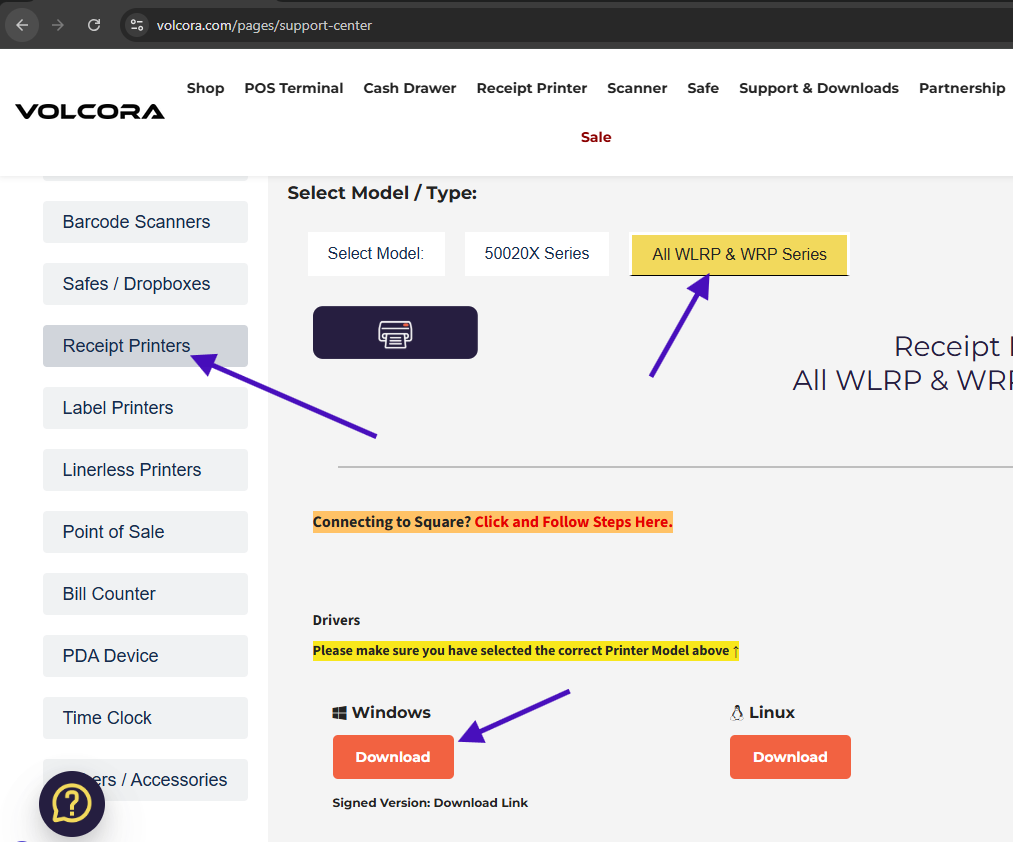Open the Scanner navigation item
Viewport: 1013px width, 842px height.
tap(637, 88)
